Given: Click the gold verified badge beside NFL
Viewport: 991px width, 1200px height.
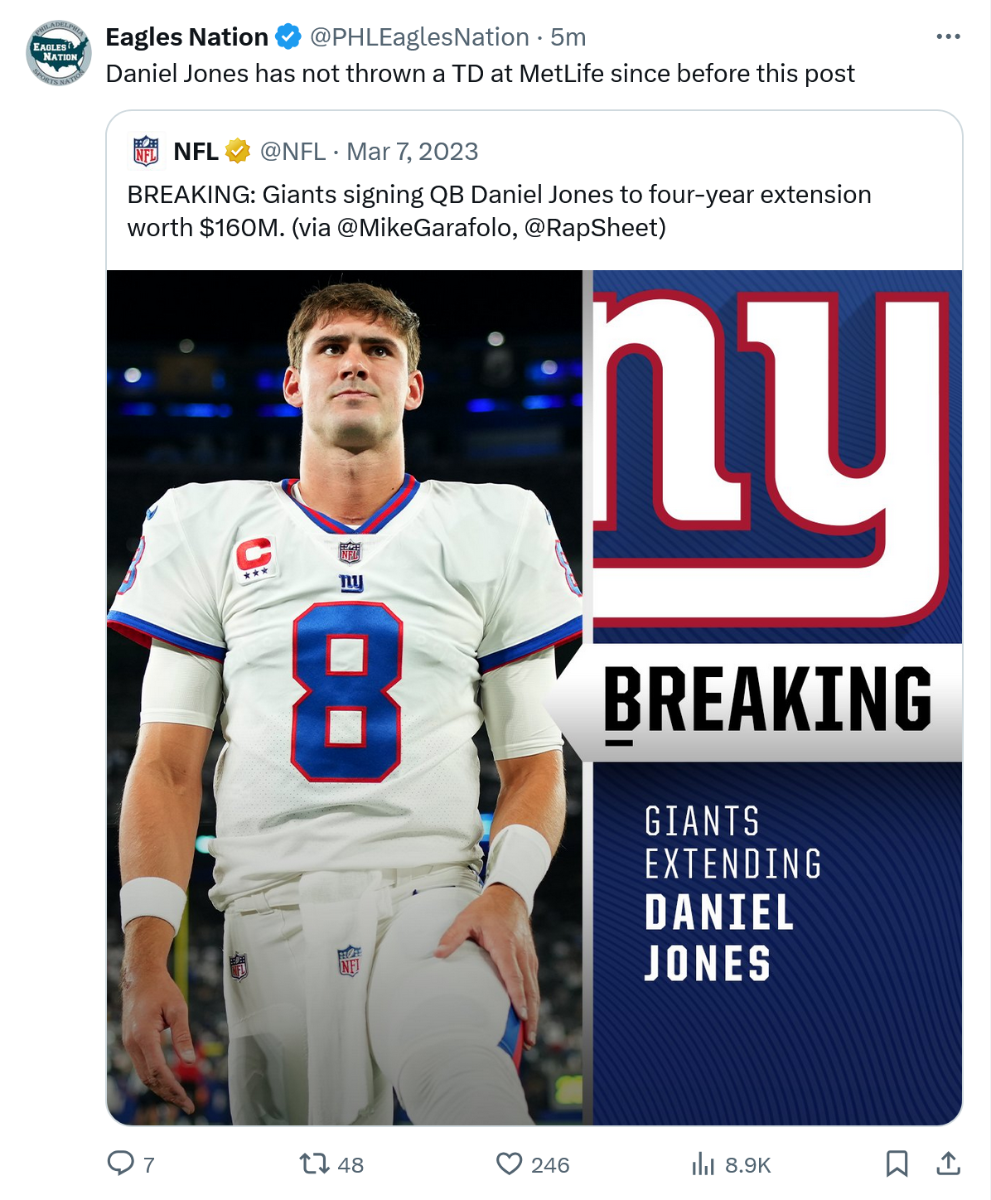Looking at the screenshot, I should click(x=237, y=151).
